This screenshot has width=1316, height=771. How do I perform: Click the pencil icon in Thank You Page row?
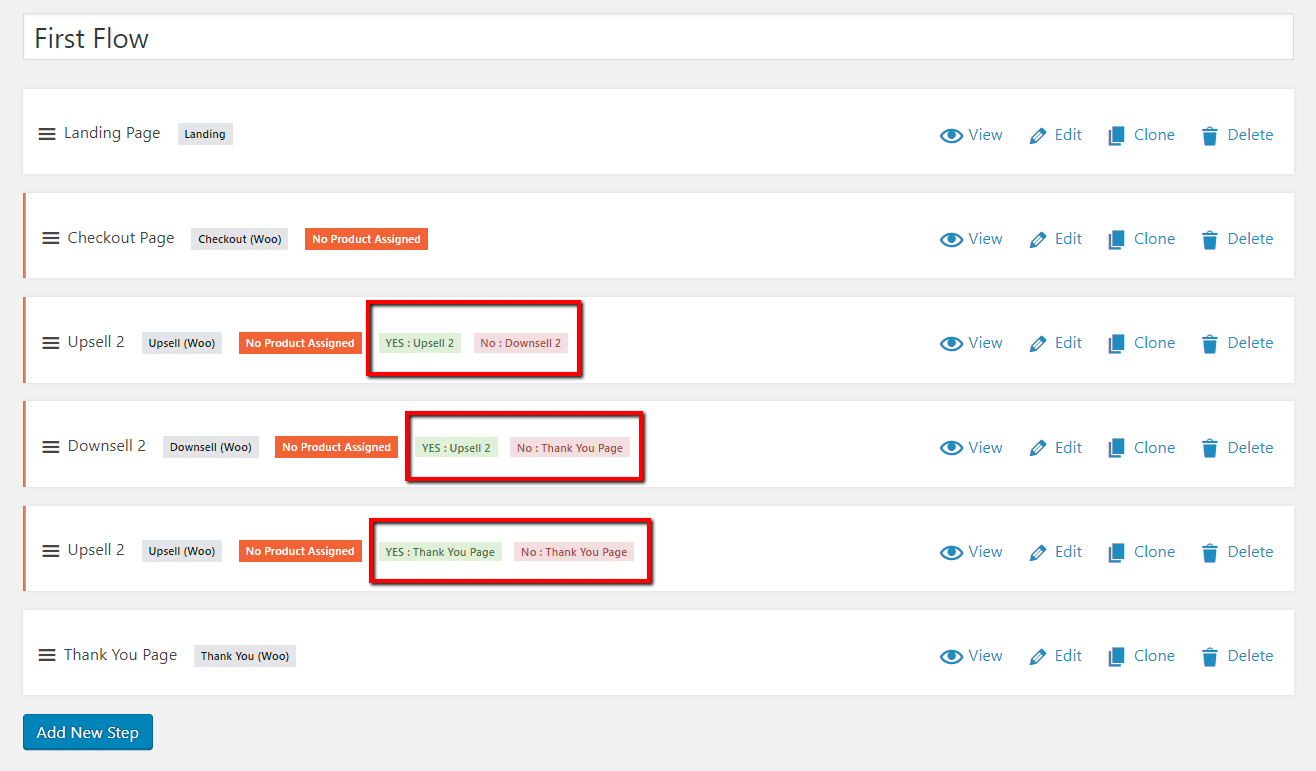(1038, 657)
